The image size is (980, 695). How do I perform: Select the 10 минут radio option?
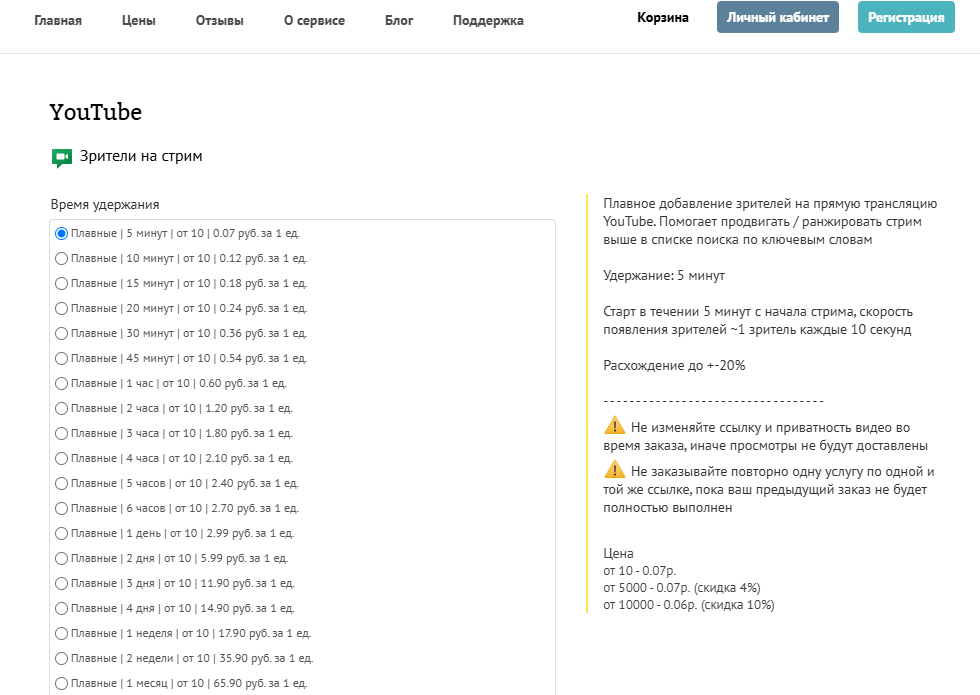tap(61, 258)
